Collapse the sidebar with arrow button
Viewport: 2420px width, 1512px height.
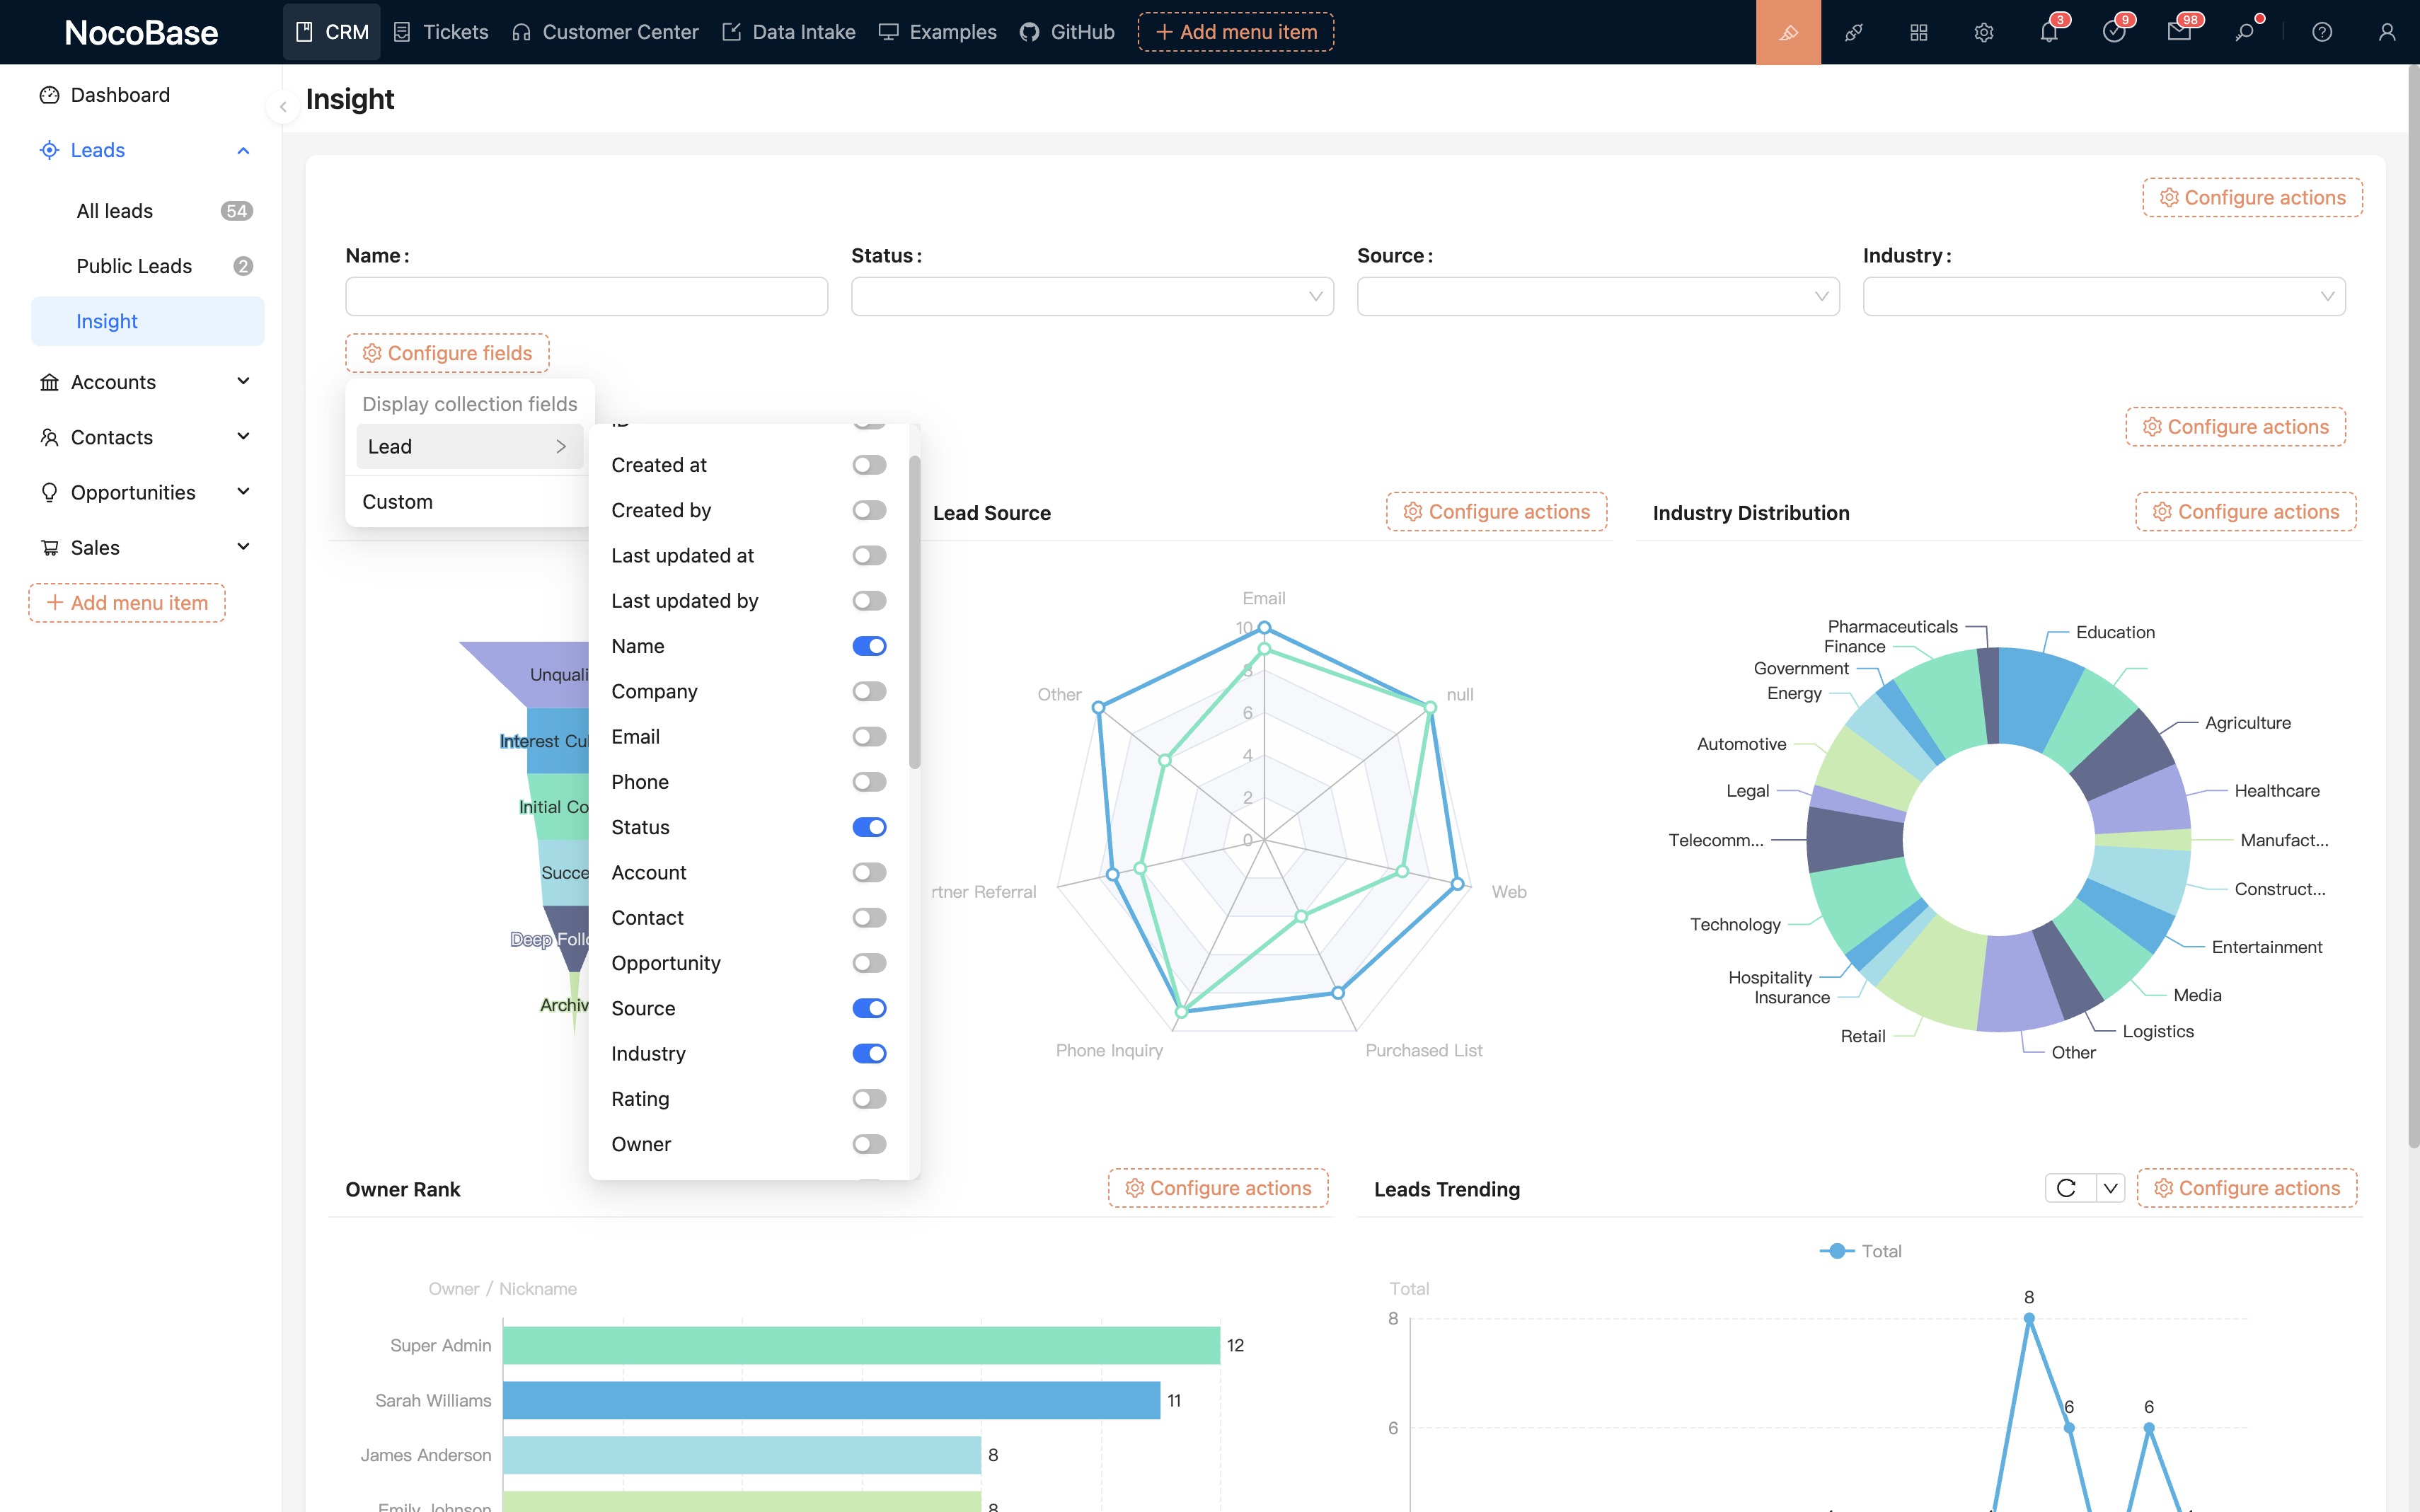(283, 106)
